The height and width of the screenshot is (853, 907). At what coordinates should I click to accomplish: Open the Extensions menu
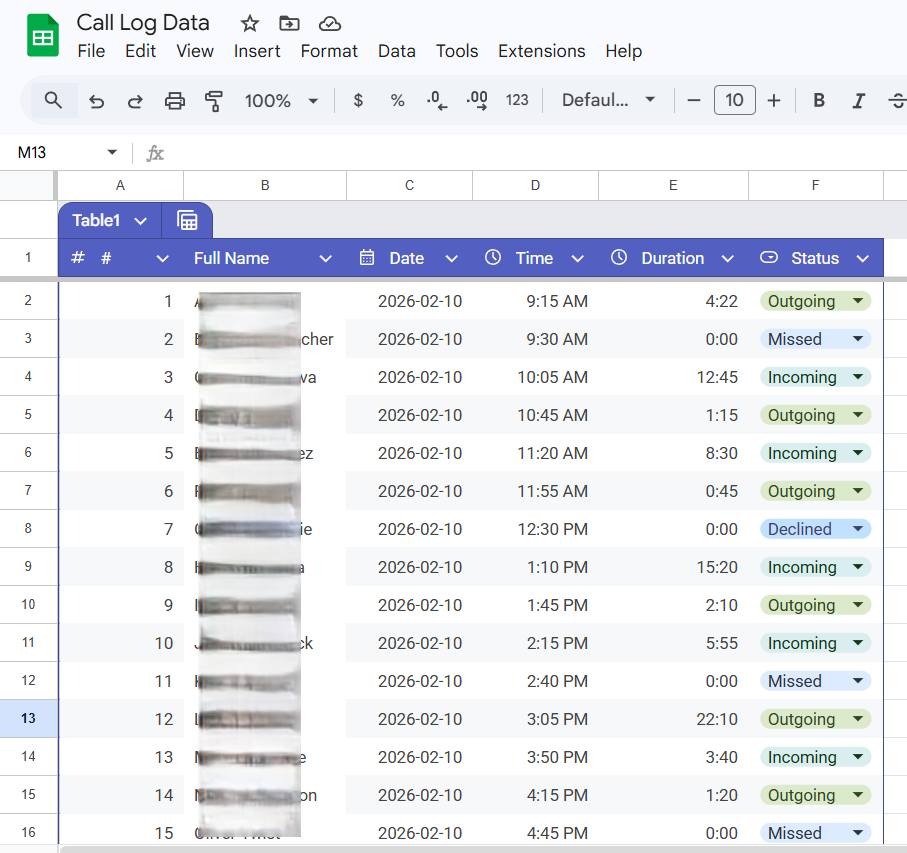pos(541,51)
